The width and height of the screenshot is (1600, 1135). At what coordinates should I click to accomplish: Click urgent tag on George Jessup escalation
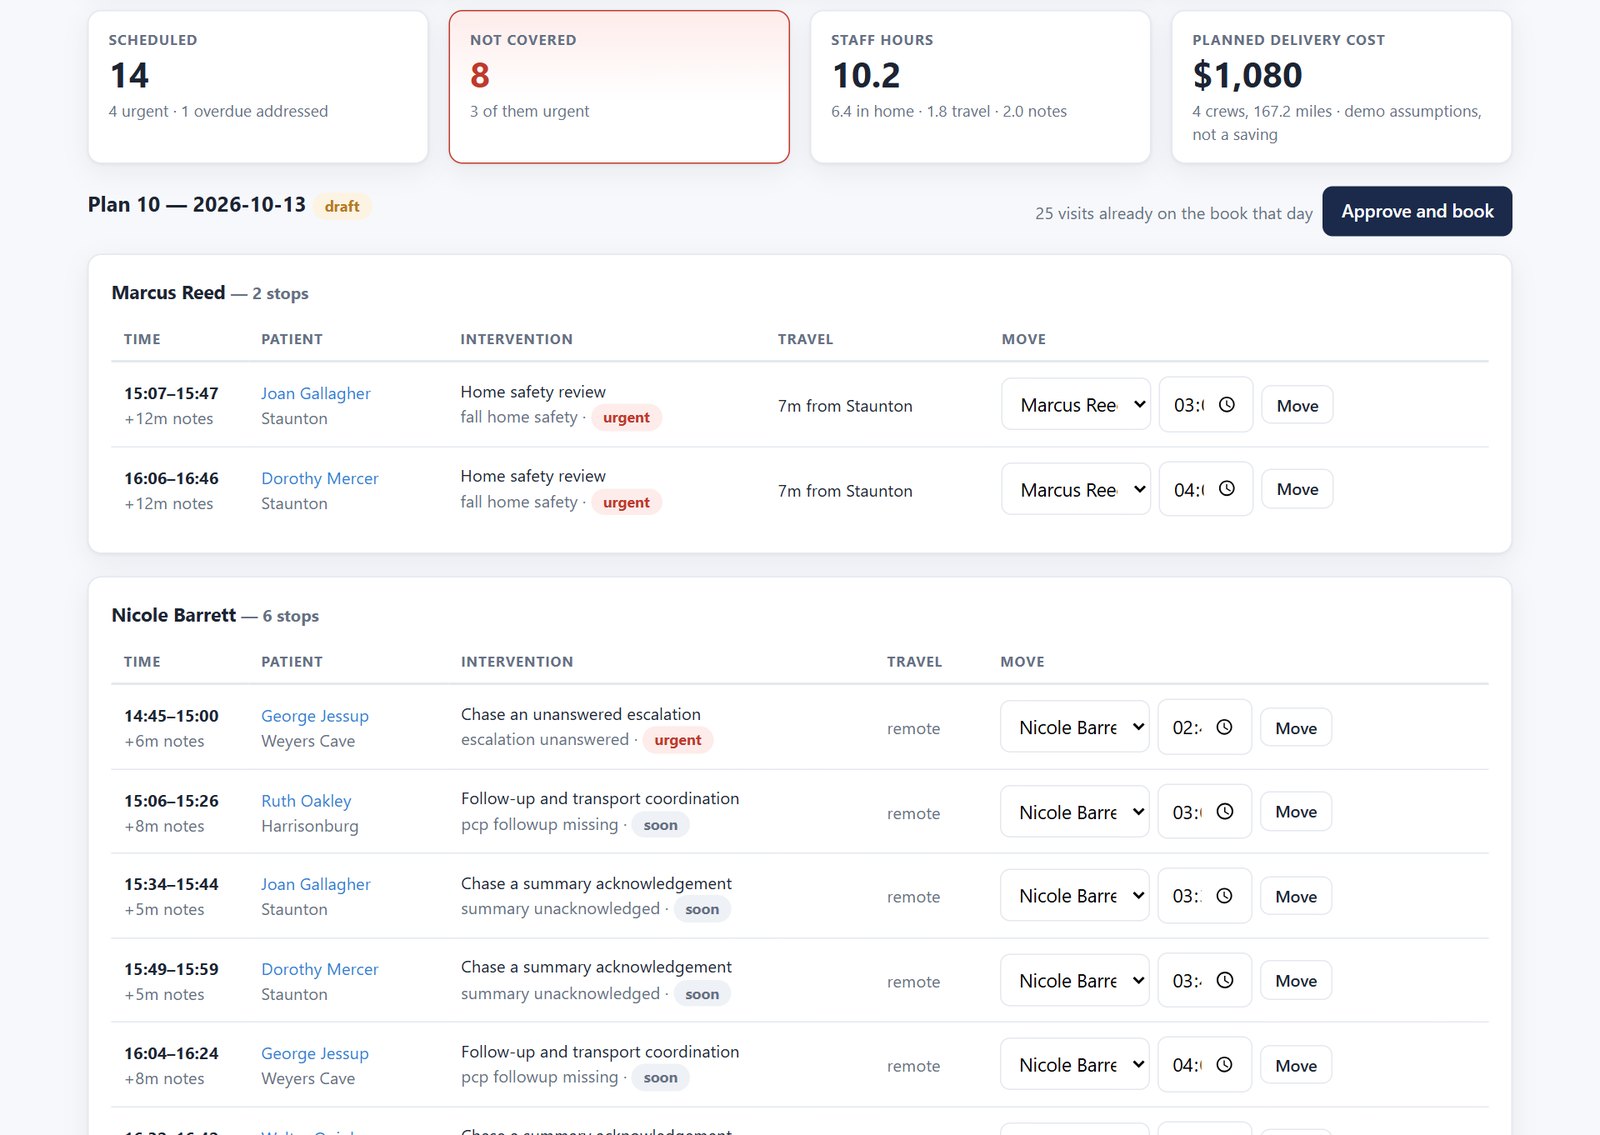pyautogui.click(x=678, y=740)
